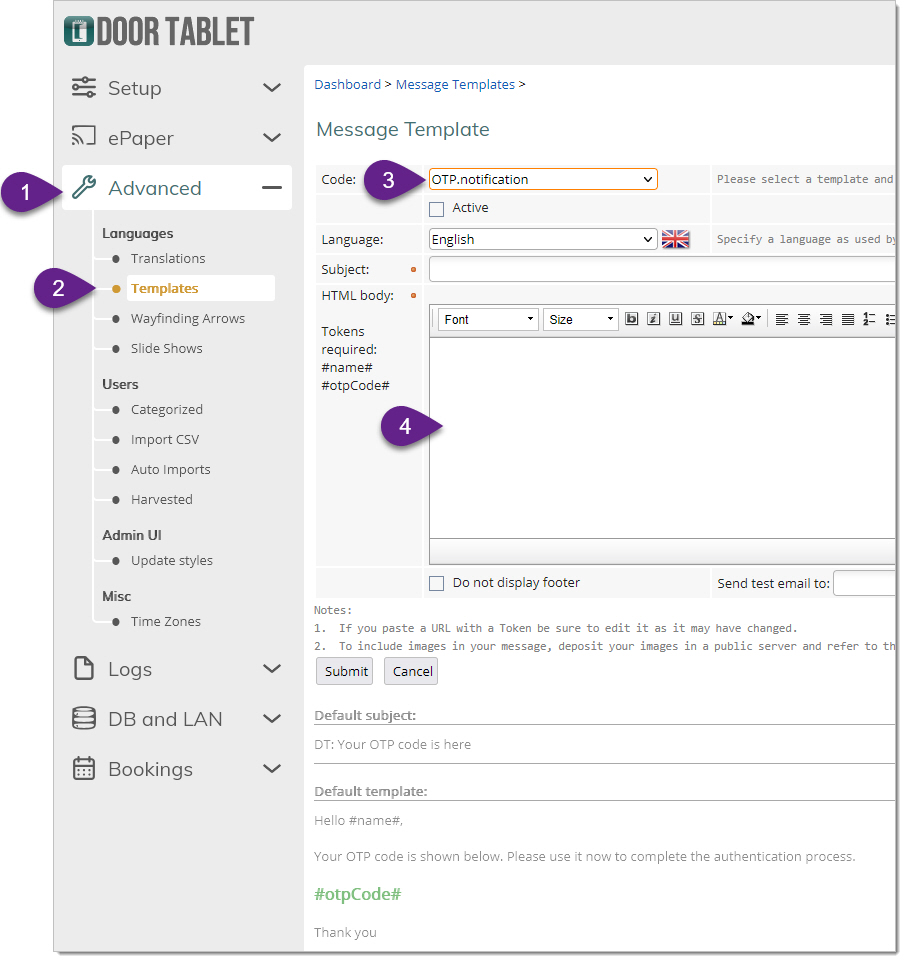The image size is (904, 960).
Task: Open the Font dropdown in the editor
Action: [x=488, y=319]
